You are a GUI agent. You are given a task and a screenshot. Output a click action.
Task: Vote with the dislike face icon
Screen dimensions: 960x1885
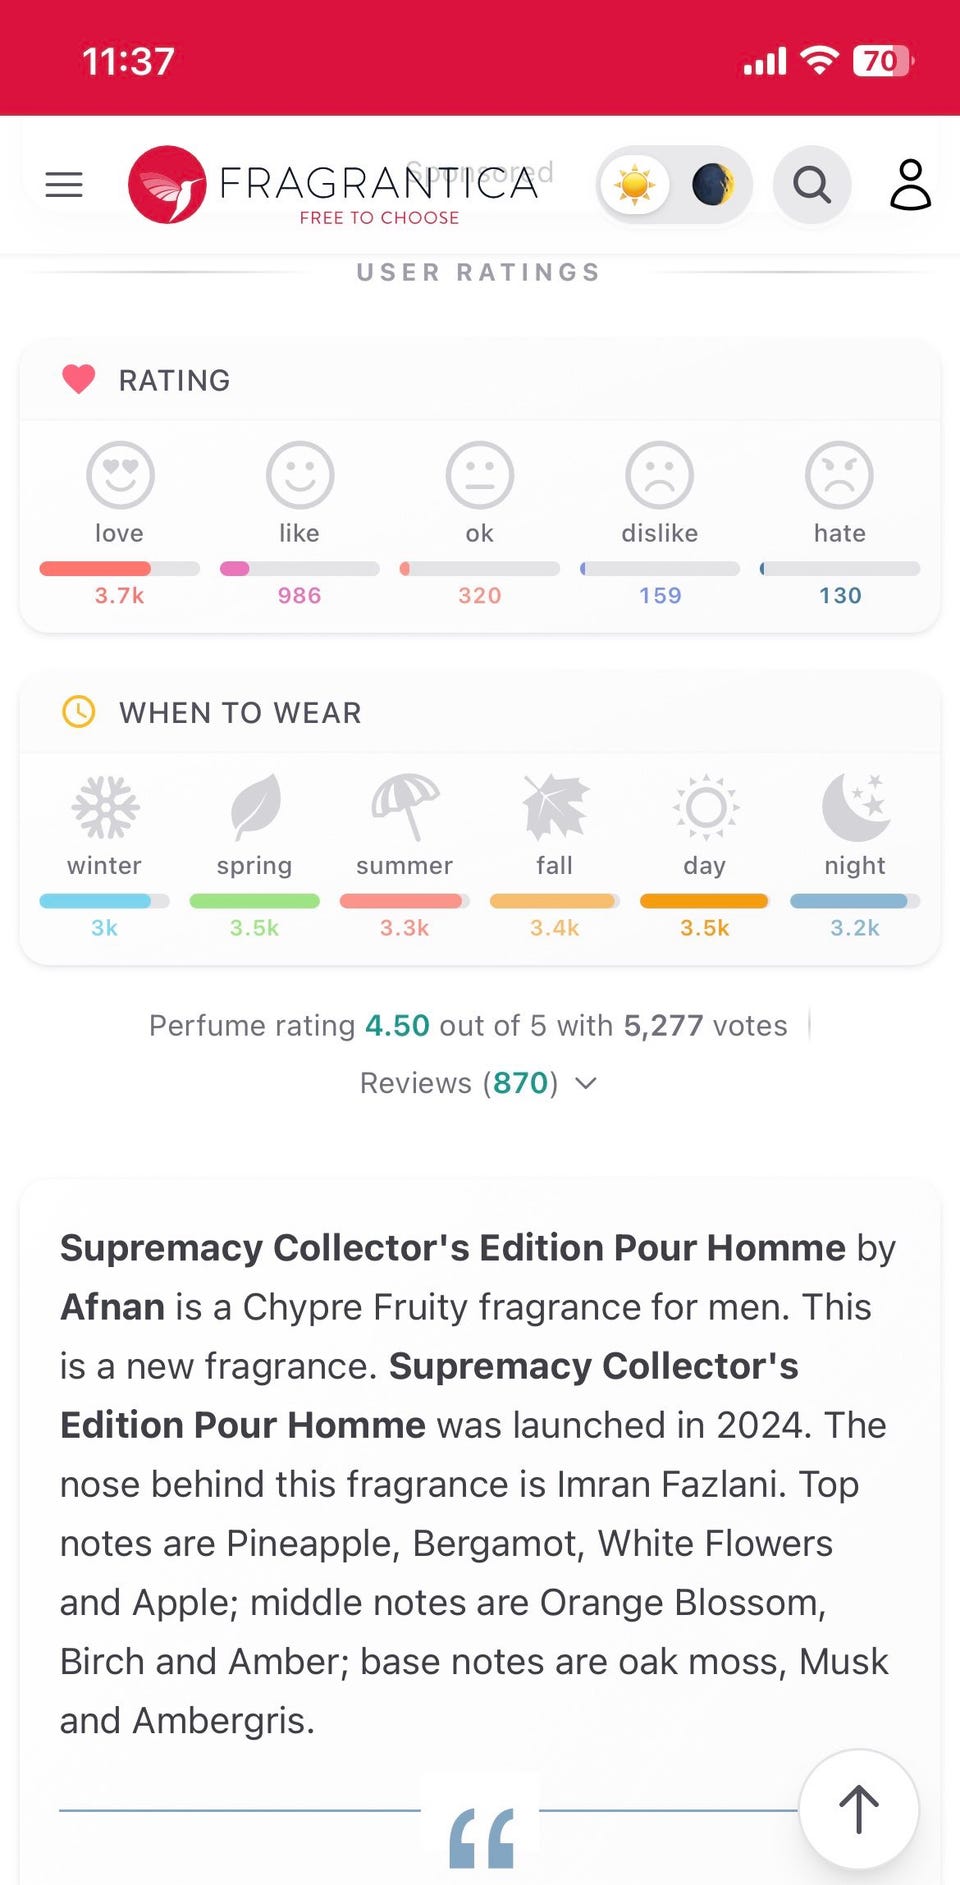tap(659, 475)
